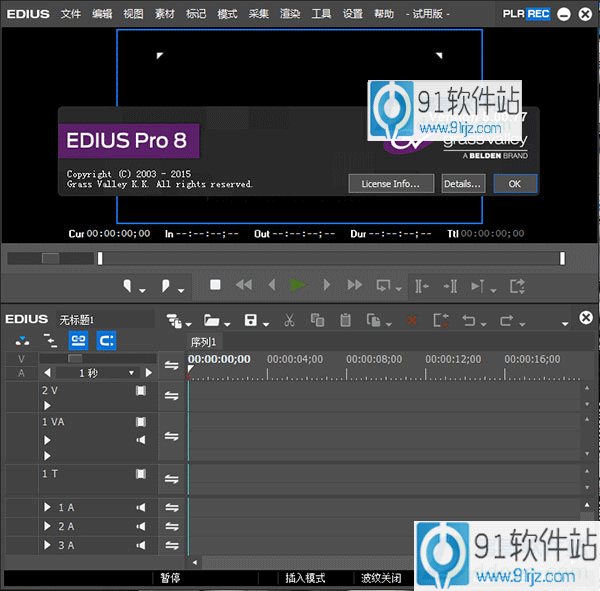Toggle sync lock on 1 T track
The width and height of the screenshot is (600, 591).
171,478
